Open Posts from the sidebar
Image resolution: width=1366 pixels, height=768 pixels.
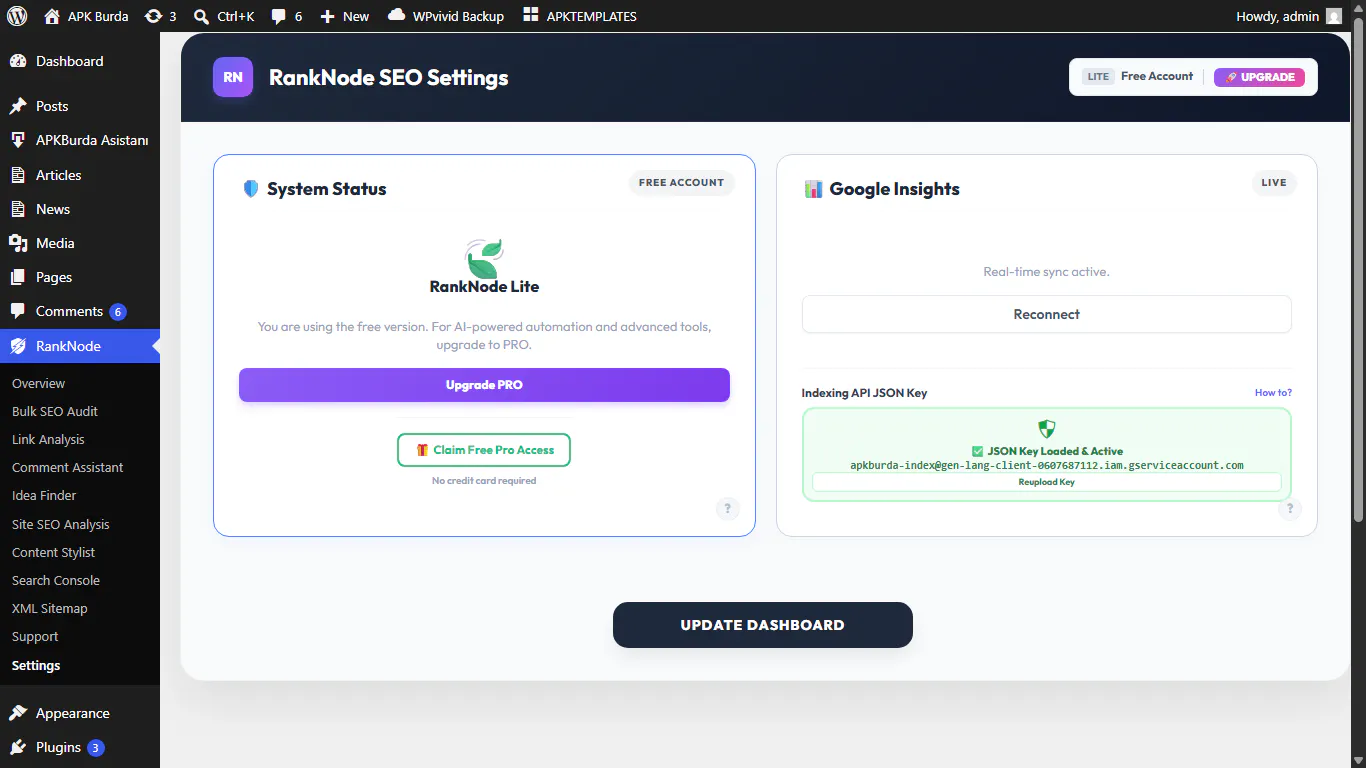pyautogui.click(x=80, y=106)
